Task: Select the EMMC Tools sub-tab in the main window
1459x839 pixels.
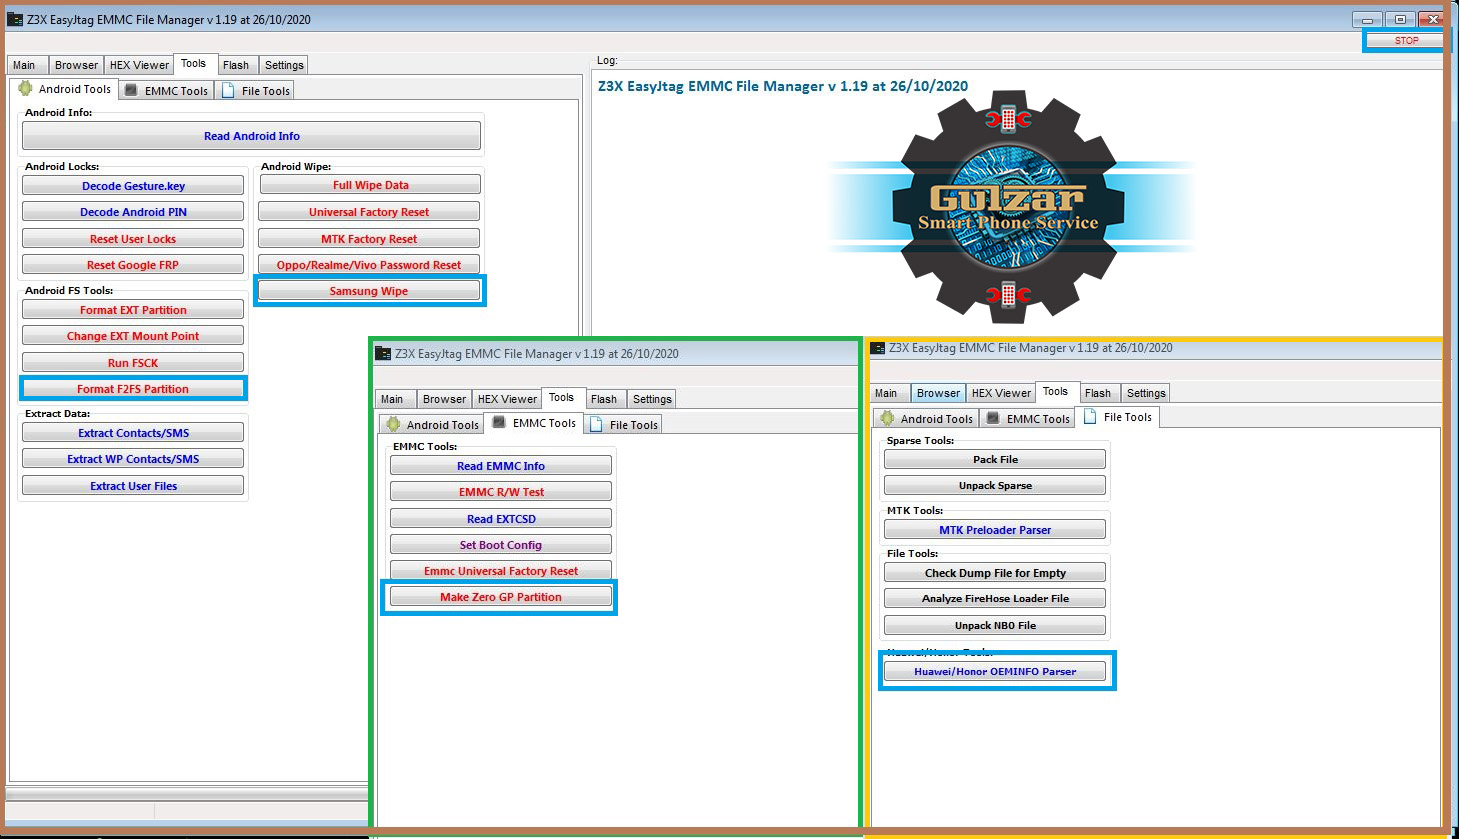Action: (167, 91)
